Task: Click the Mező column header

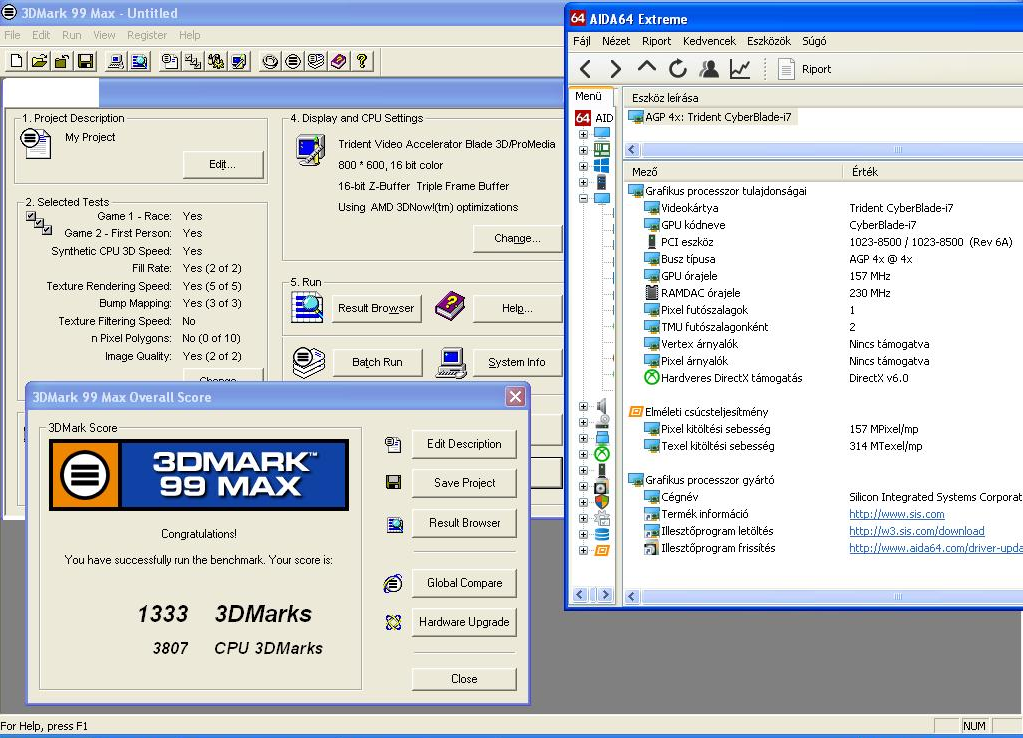Action: [733, 172]
